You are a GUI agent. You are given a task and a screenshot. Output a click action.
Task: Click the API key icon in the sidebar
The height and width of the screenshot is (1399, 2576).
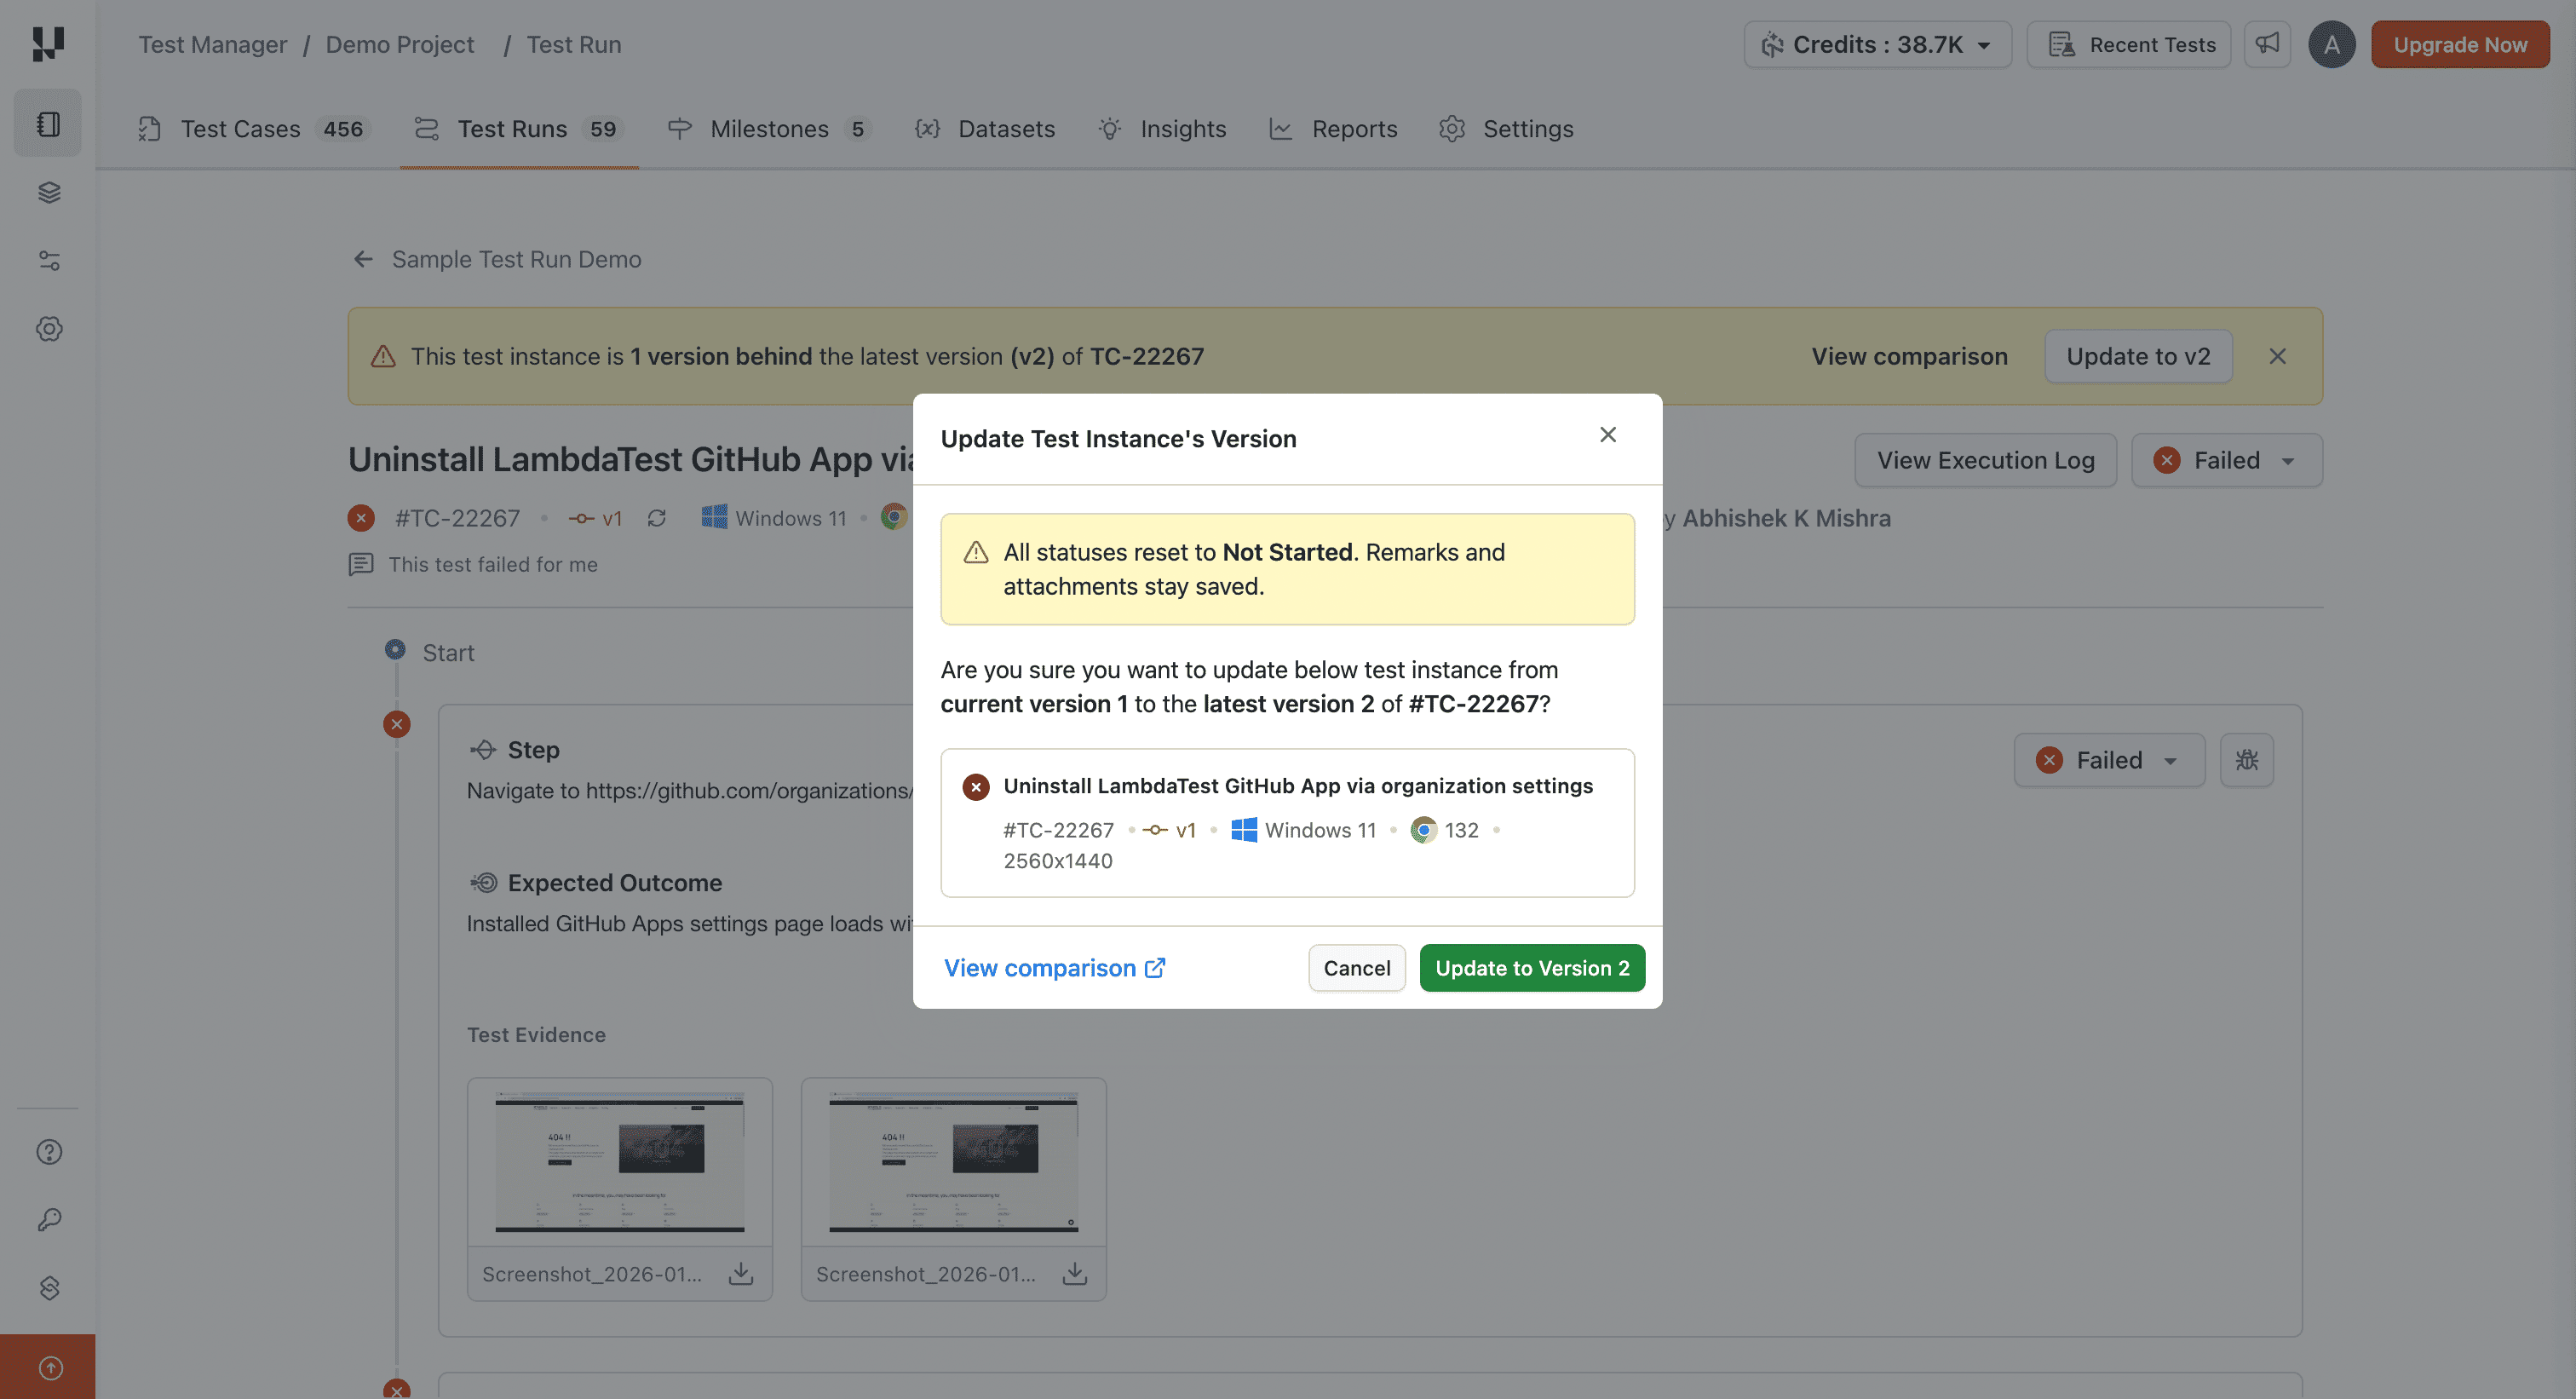[x=49, y=1219]
